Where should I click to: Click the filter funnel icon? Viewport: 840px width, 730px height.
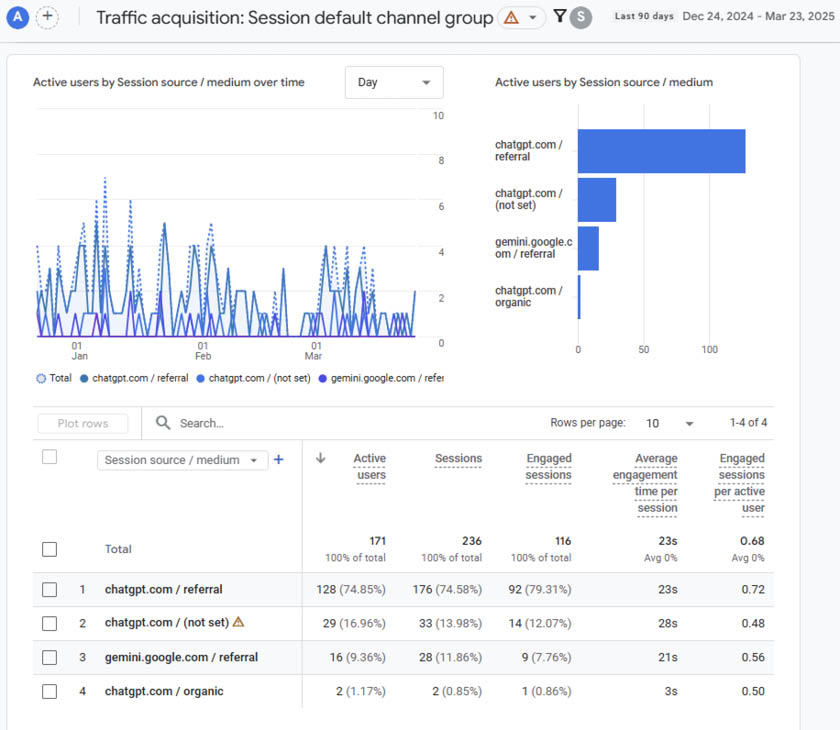pos(560,17)
